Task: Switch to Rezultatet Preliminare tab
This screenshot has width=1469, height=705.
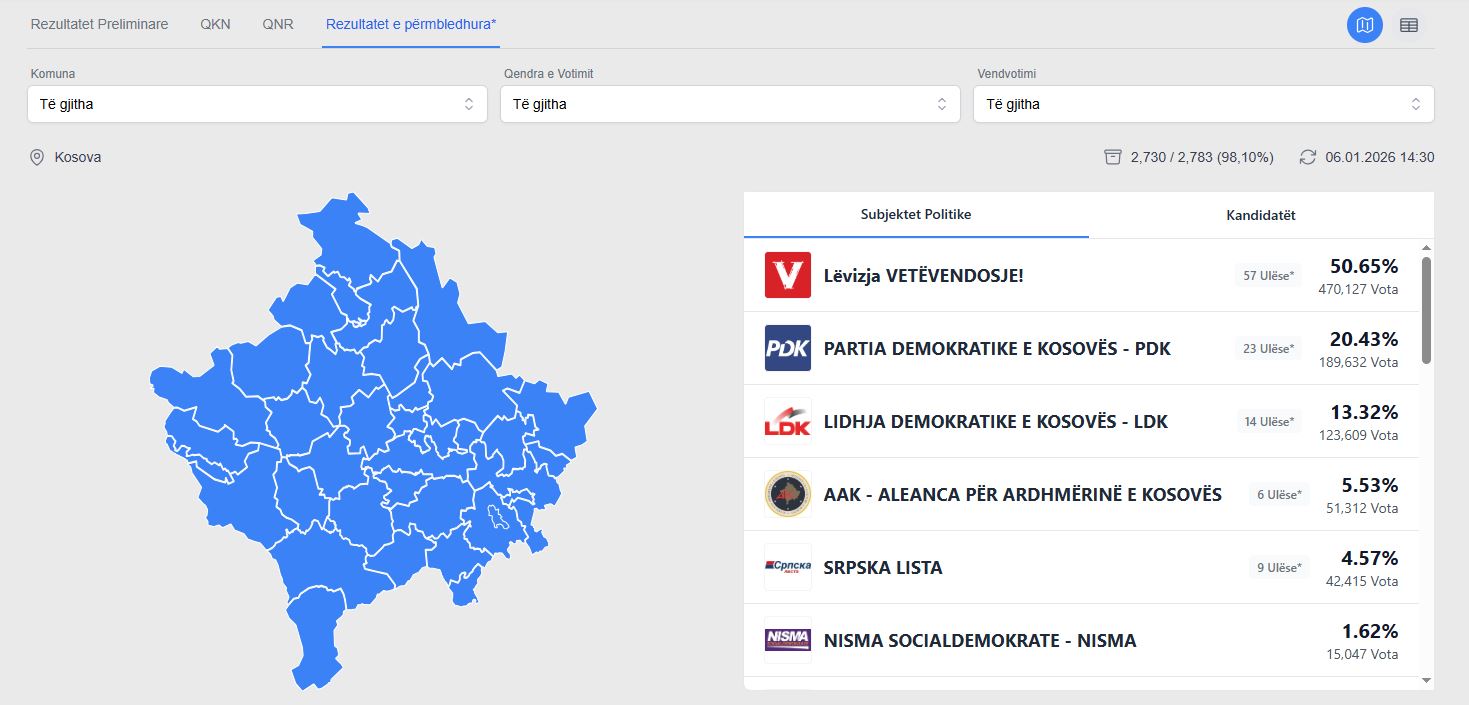Action: point(99,24)
